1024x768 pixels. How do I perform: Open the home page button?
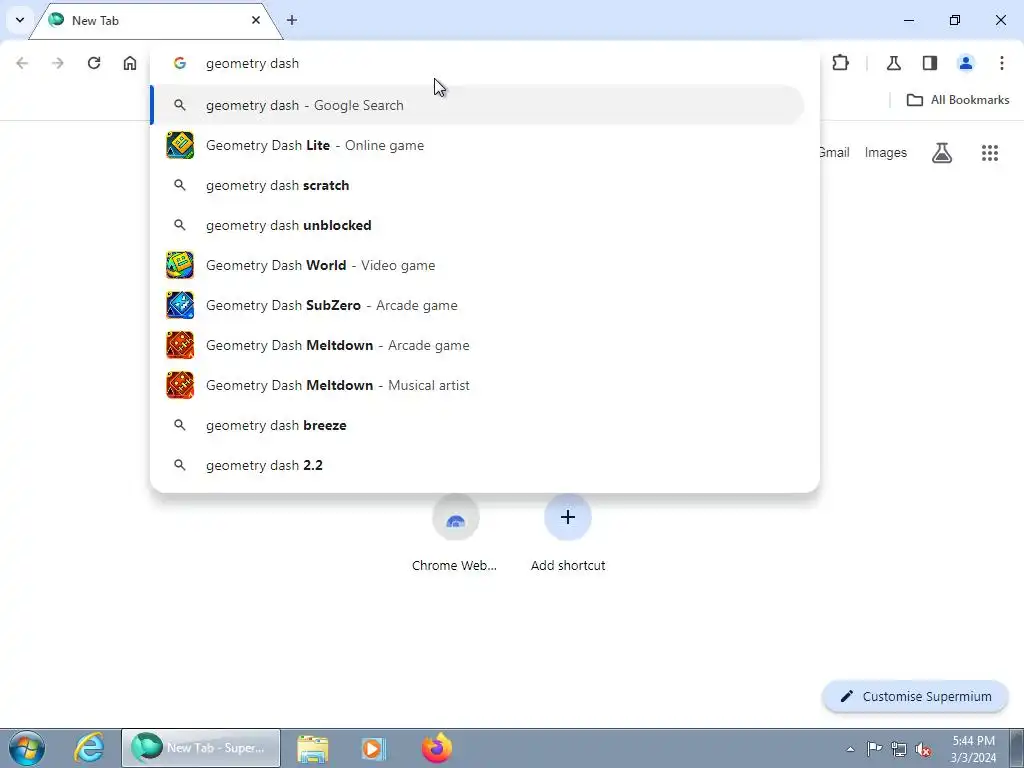pyautogui.click(x=130, y=63)
